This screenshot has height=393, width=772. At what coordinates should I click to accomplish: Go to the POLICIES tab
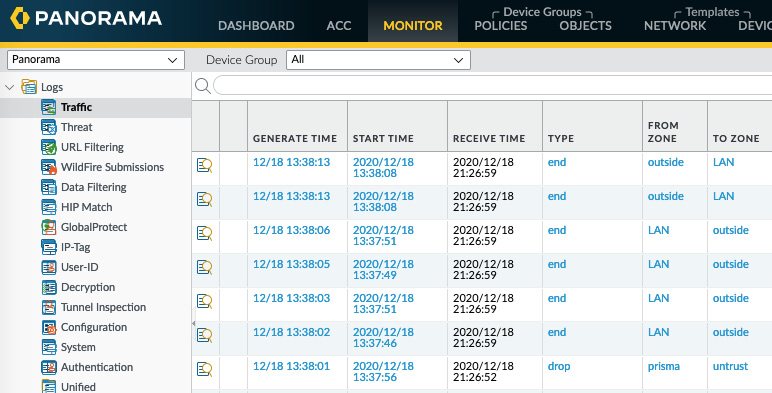click(x=501, y=26)
